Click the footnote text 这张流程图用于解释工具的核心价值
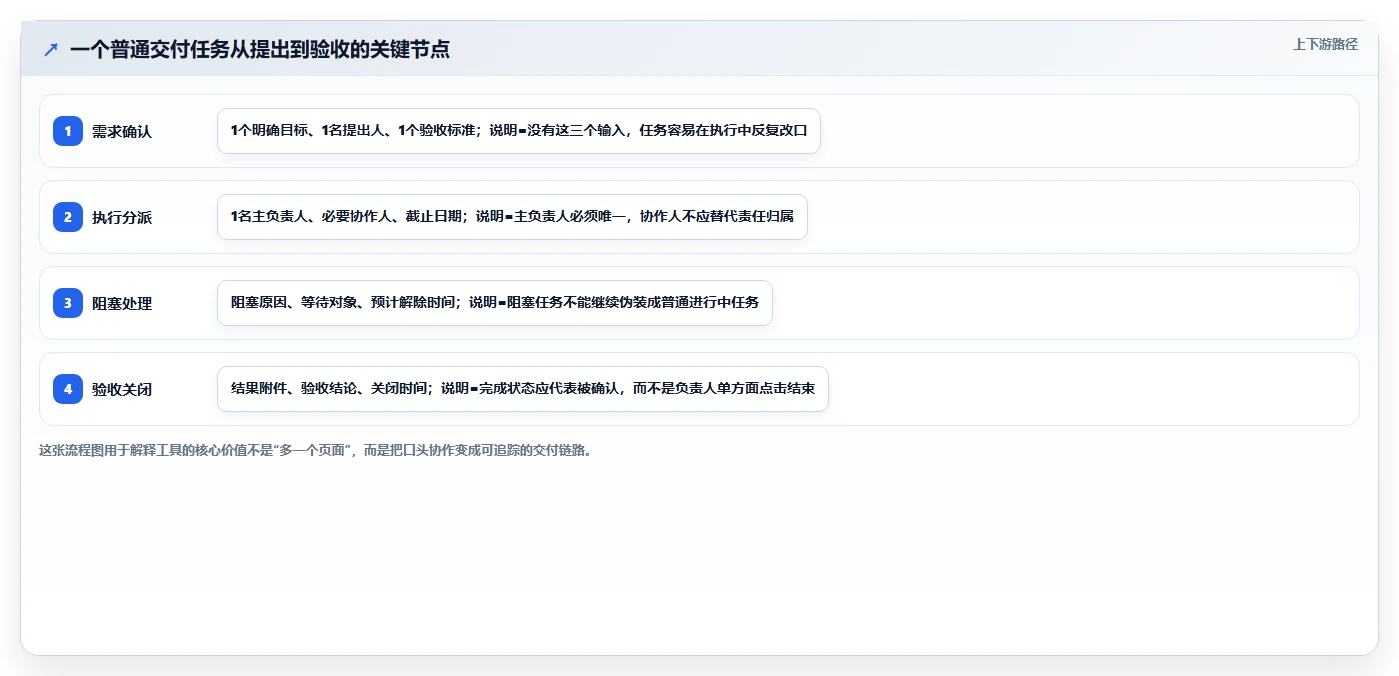This screenshot has height=676, width=1399. point(315,450)
